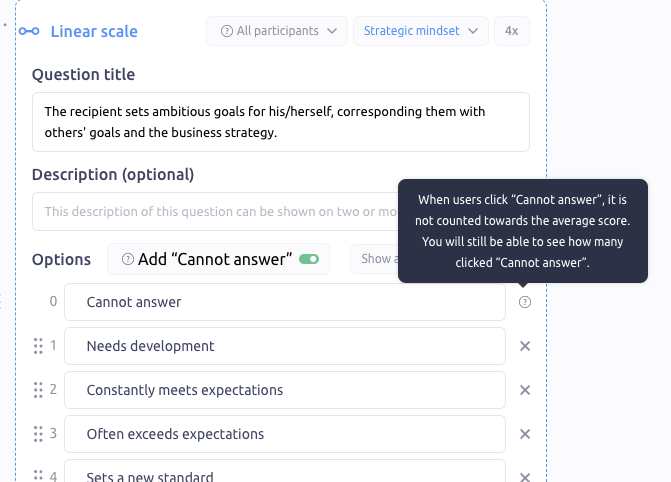Image resolution: width=671 pixels, height=482 pixels.
Task: Click help icon beside Cannot answer option
Action: pos(525,302)
